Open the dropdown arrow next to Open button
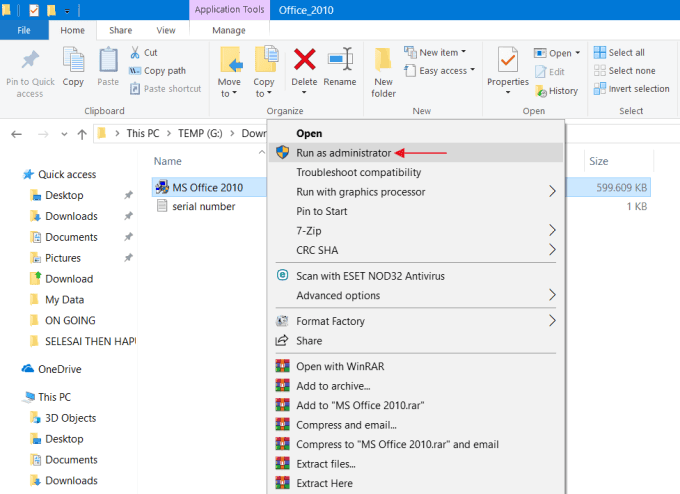 [x=578, y=53]
